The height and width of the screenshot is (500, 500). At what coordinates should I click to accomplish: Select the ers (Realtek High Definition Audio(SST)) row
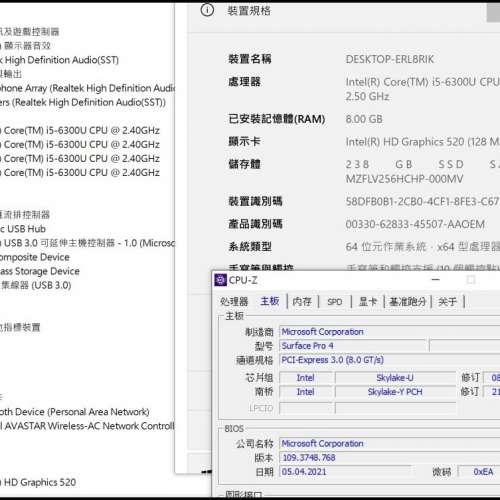(83, 102)
